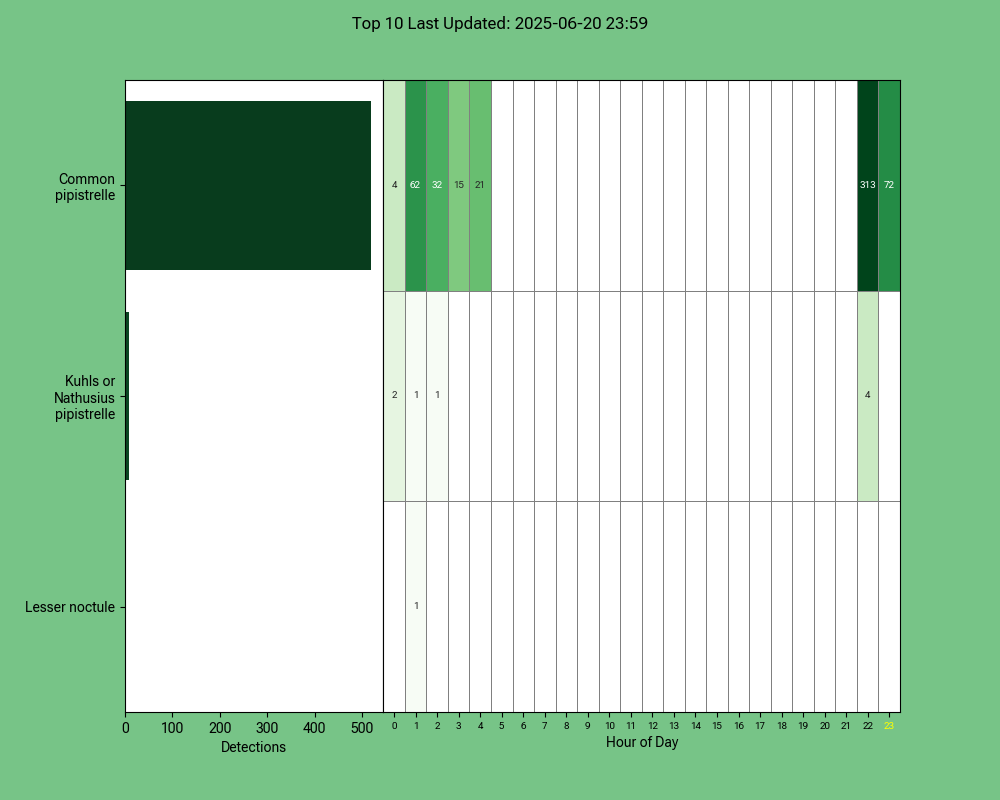Click hour 22 on the Hour of Day axis
This screenshot has height=800, width=1000.
click(x=867, y=726)
